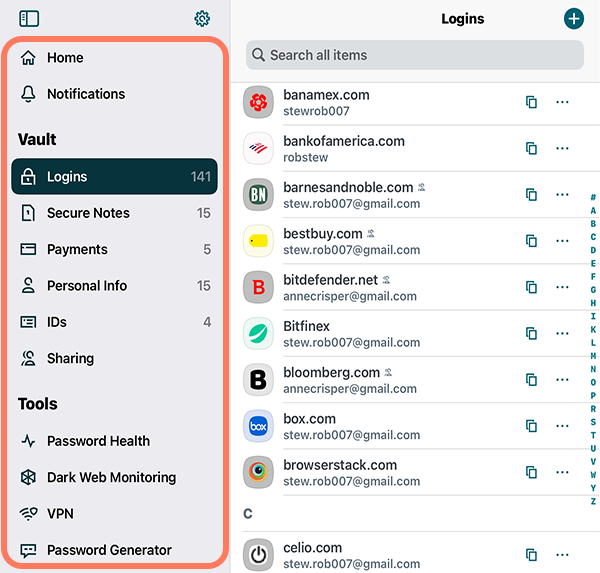
Task: Open more options for bloomberg.com
Action: tap(562, 380)
